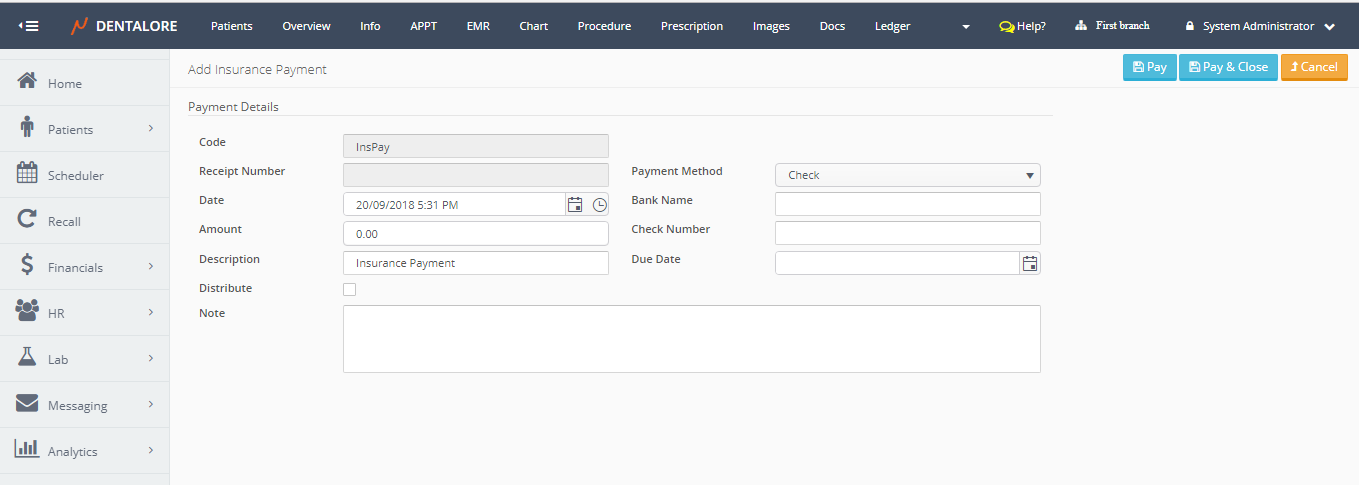Click the Recall refresh icon
Viewport: 1359px width, 485px height.
click(x=28, y=220)
